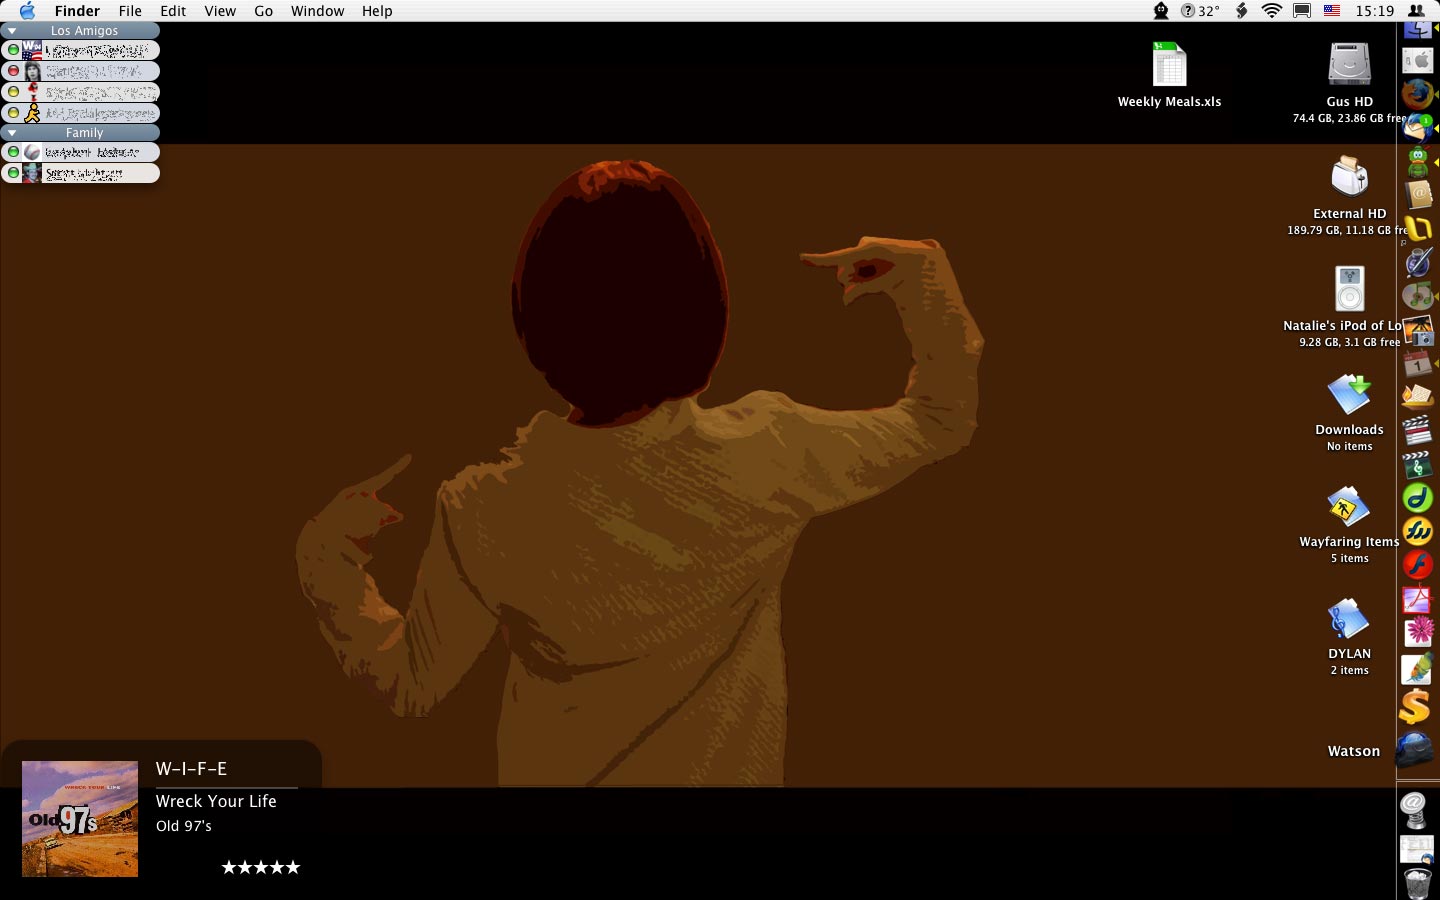
Task: Select the Family buddy with cowboy hat avatar
Action: pos(81,173)
